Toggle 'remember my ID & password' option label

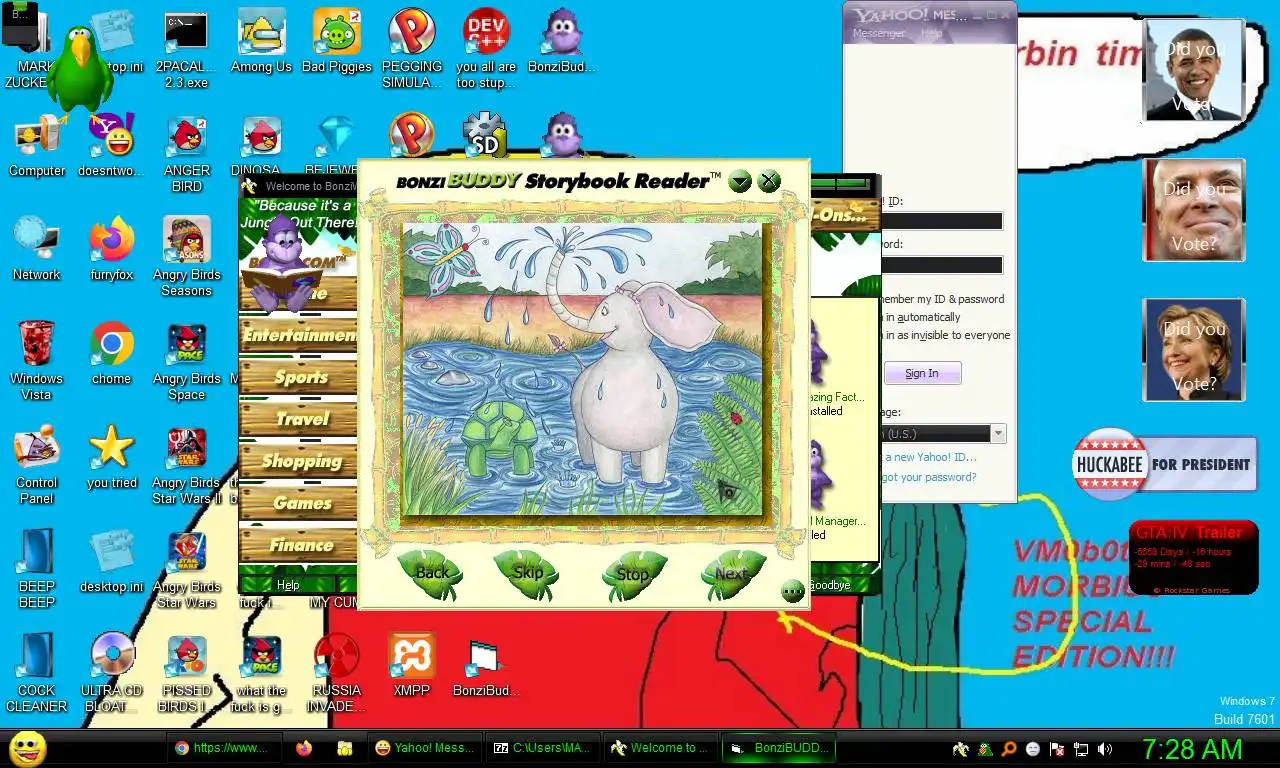click(942, 299)
